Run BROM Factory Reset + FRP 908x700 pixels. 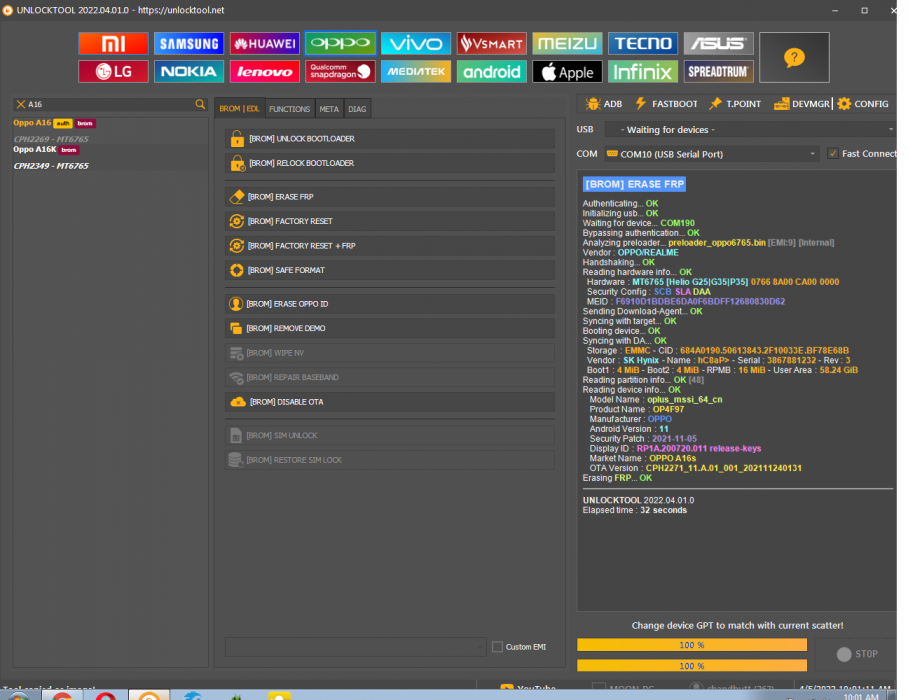pos(390,245)
